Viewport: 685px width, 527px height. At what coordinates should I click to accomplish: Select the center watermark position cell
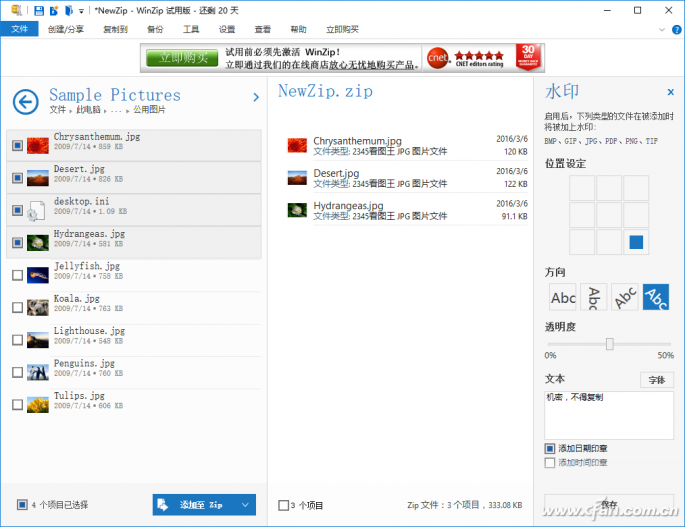click(609, 215)
